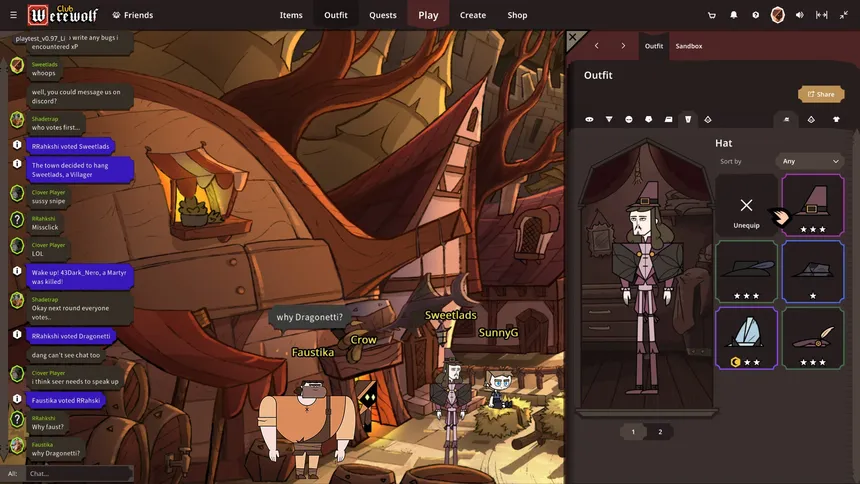Select the diamond category icon on right

811,119
